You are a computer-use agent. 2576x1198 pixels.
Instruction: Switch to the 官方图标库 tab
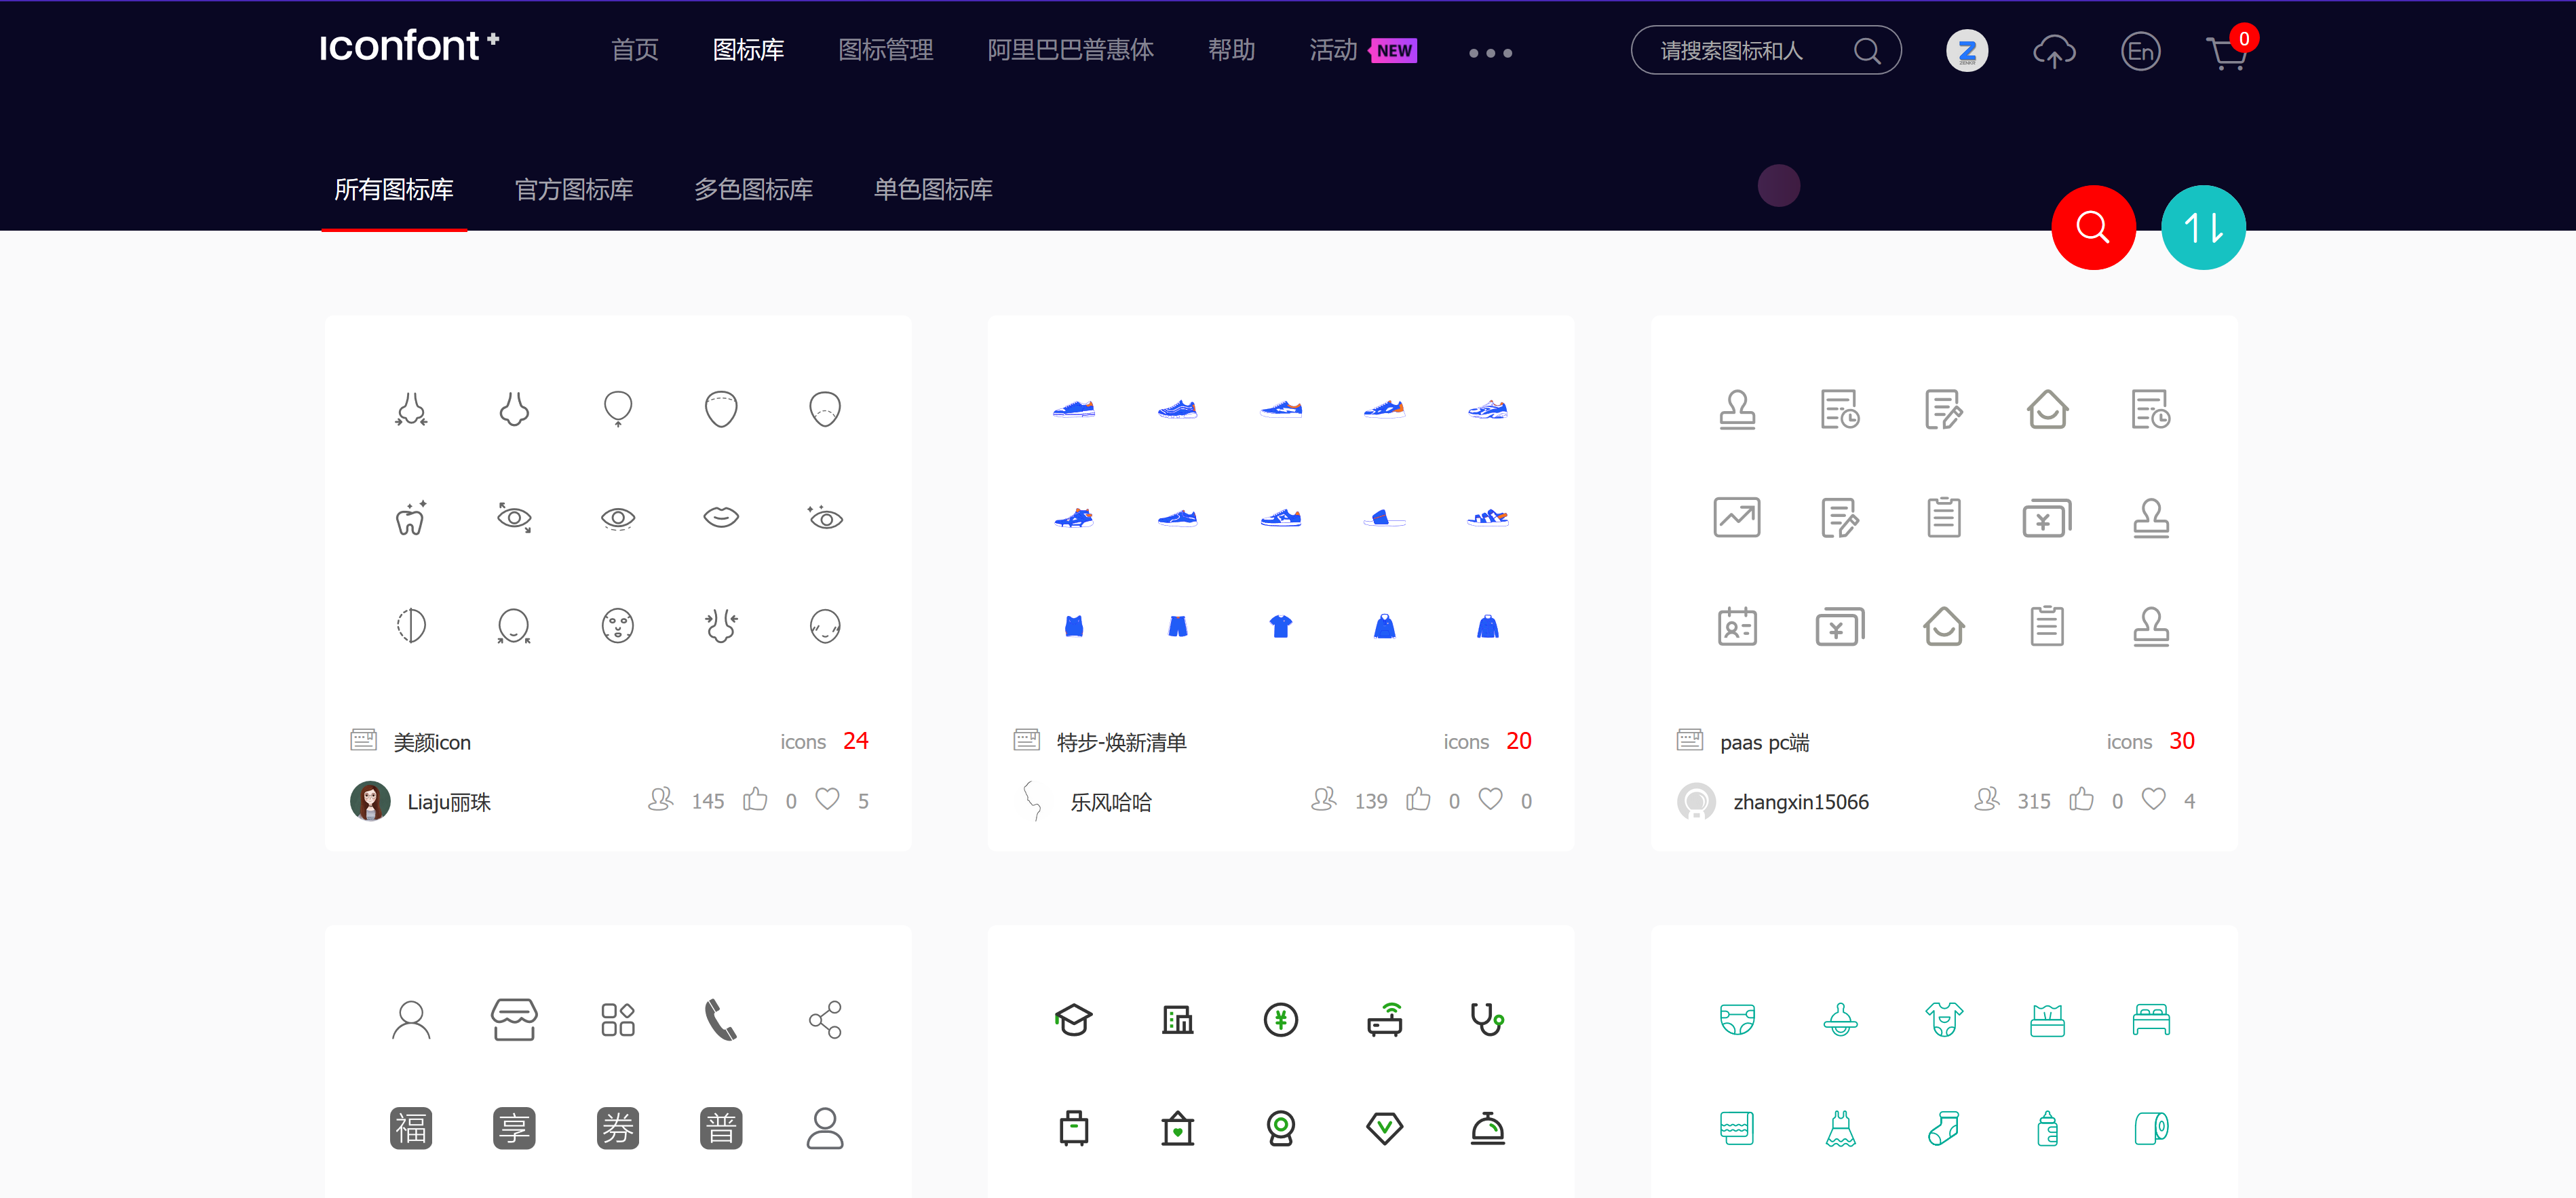[573, 189]
